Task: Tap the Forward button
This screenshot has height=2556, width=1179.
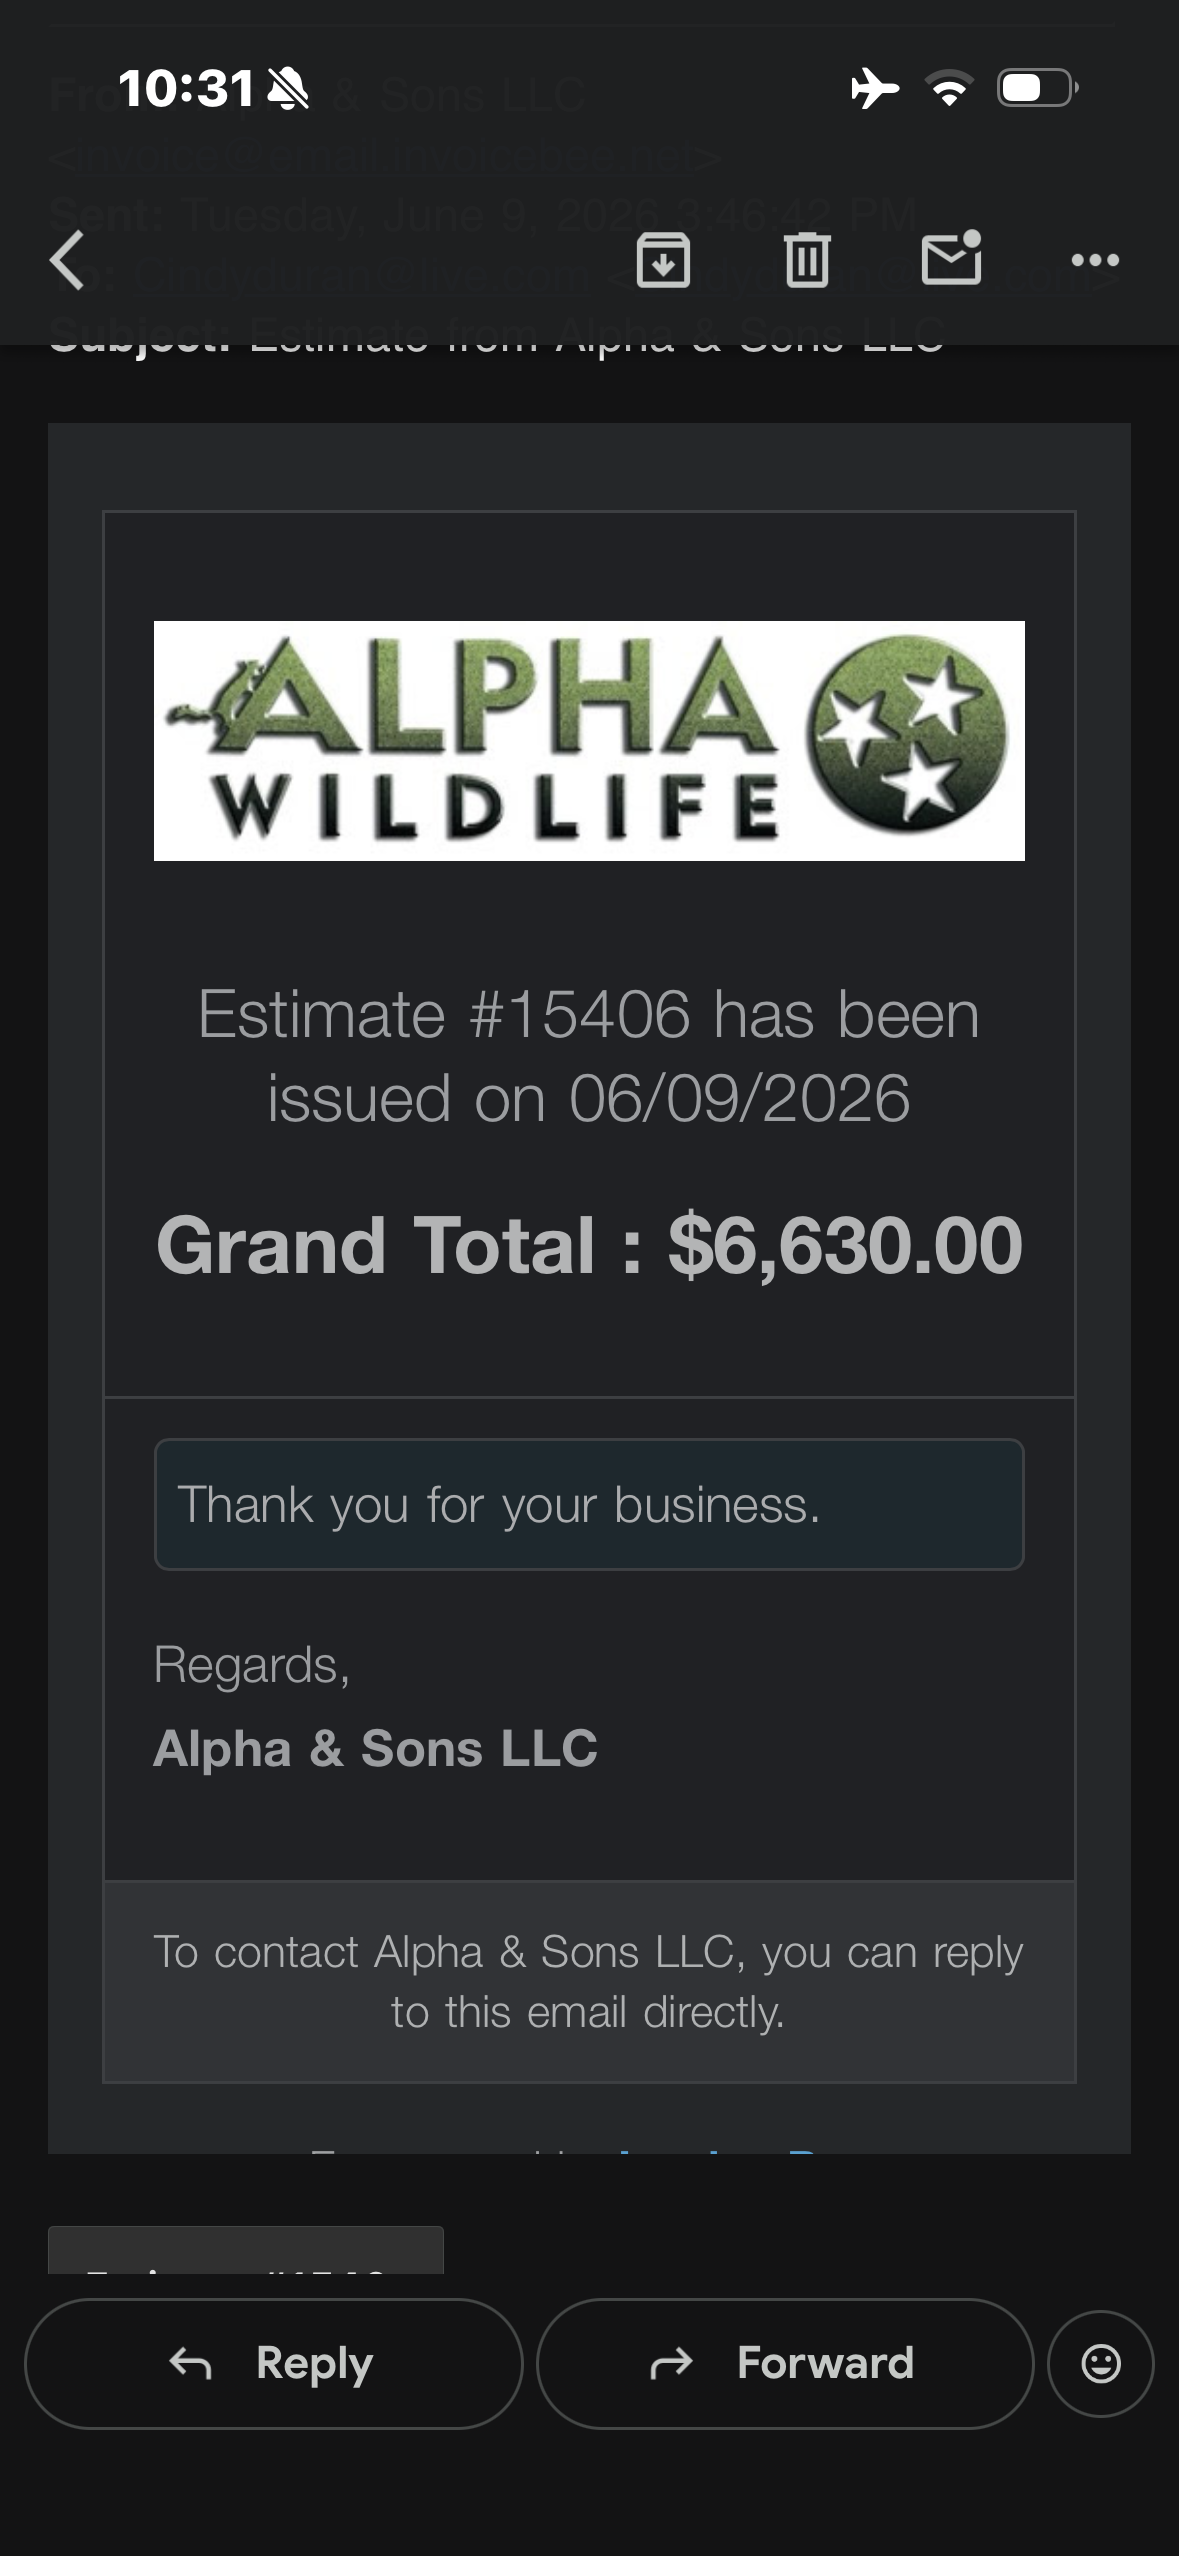Action: (x=785, y=2363)
